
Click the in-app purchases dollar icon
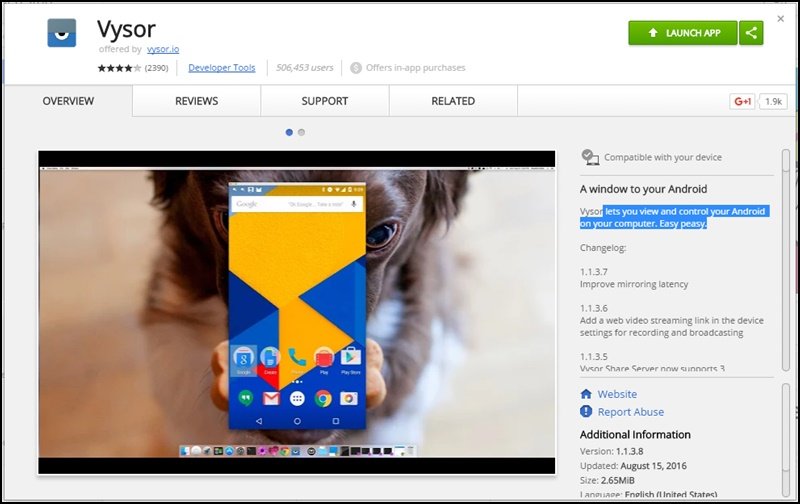[356, 67]
